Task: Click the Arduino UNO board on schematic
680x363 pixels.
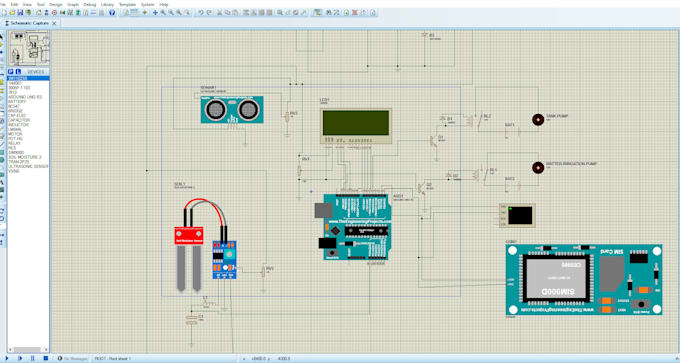Action: pyautogui.click(x=354, y=226)
